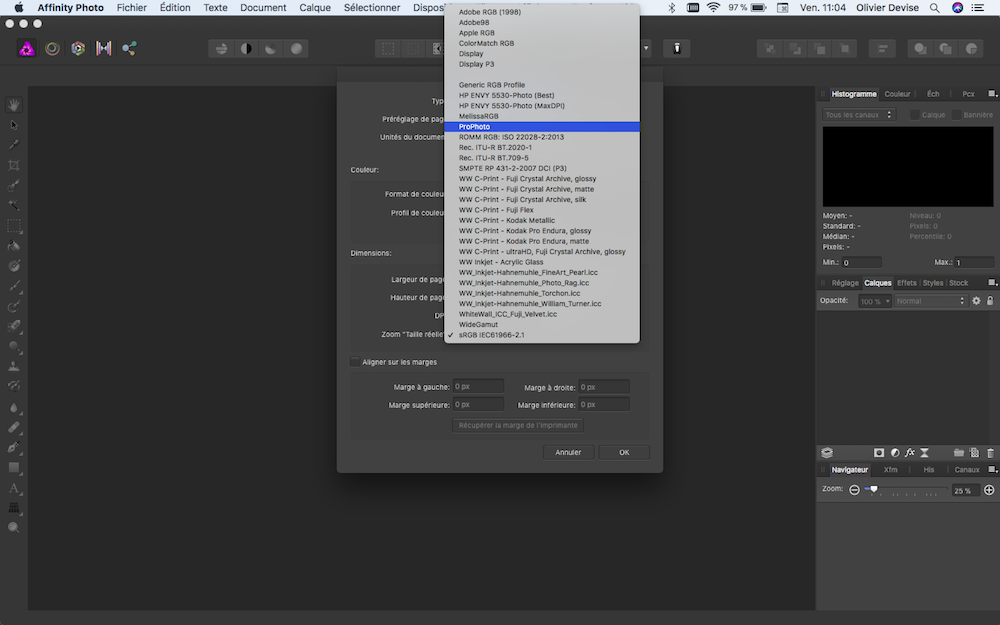This screenshot has width=1000, height=625.
Task: Open the Tous les canaux dropdown
Action: click(x=858, y=115)
